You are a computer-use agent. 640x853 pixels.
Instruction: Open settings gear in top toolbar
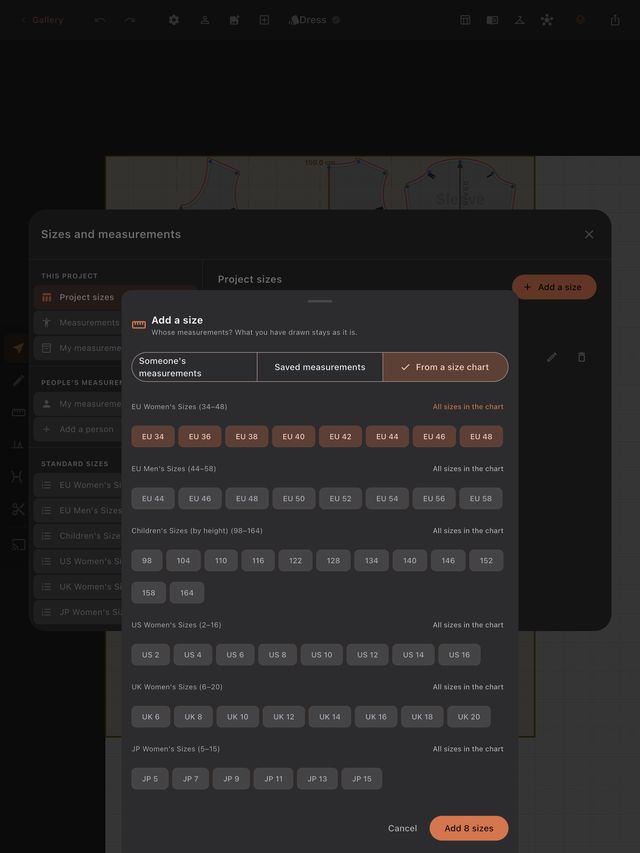click(174, 20)
